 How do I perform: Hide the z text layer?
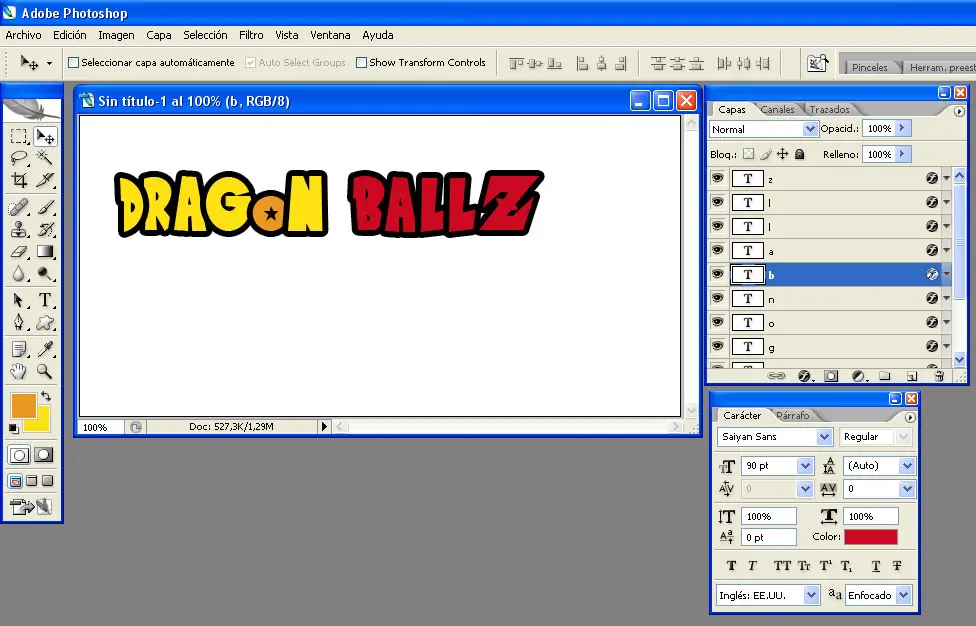tap(718, 179)
